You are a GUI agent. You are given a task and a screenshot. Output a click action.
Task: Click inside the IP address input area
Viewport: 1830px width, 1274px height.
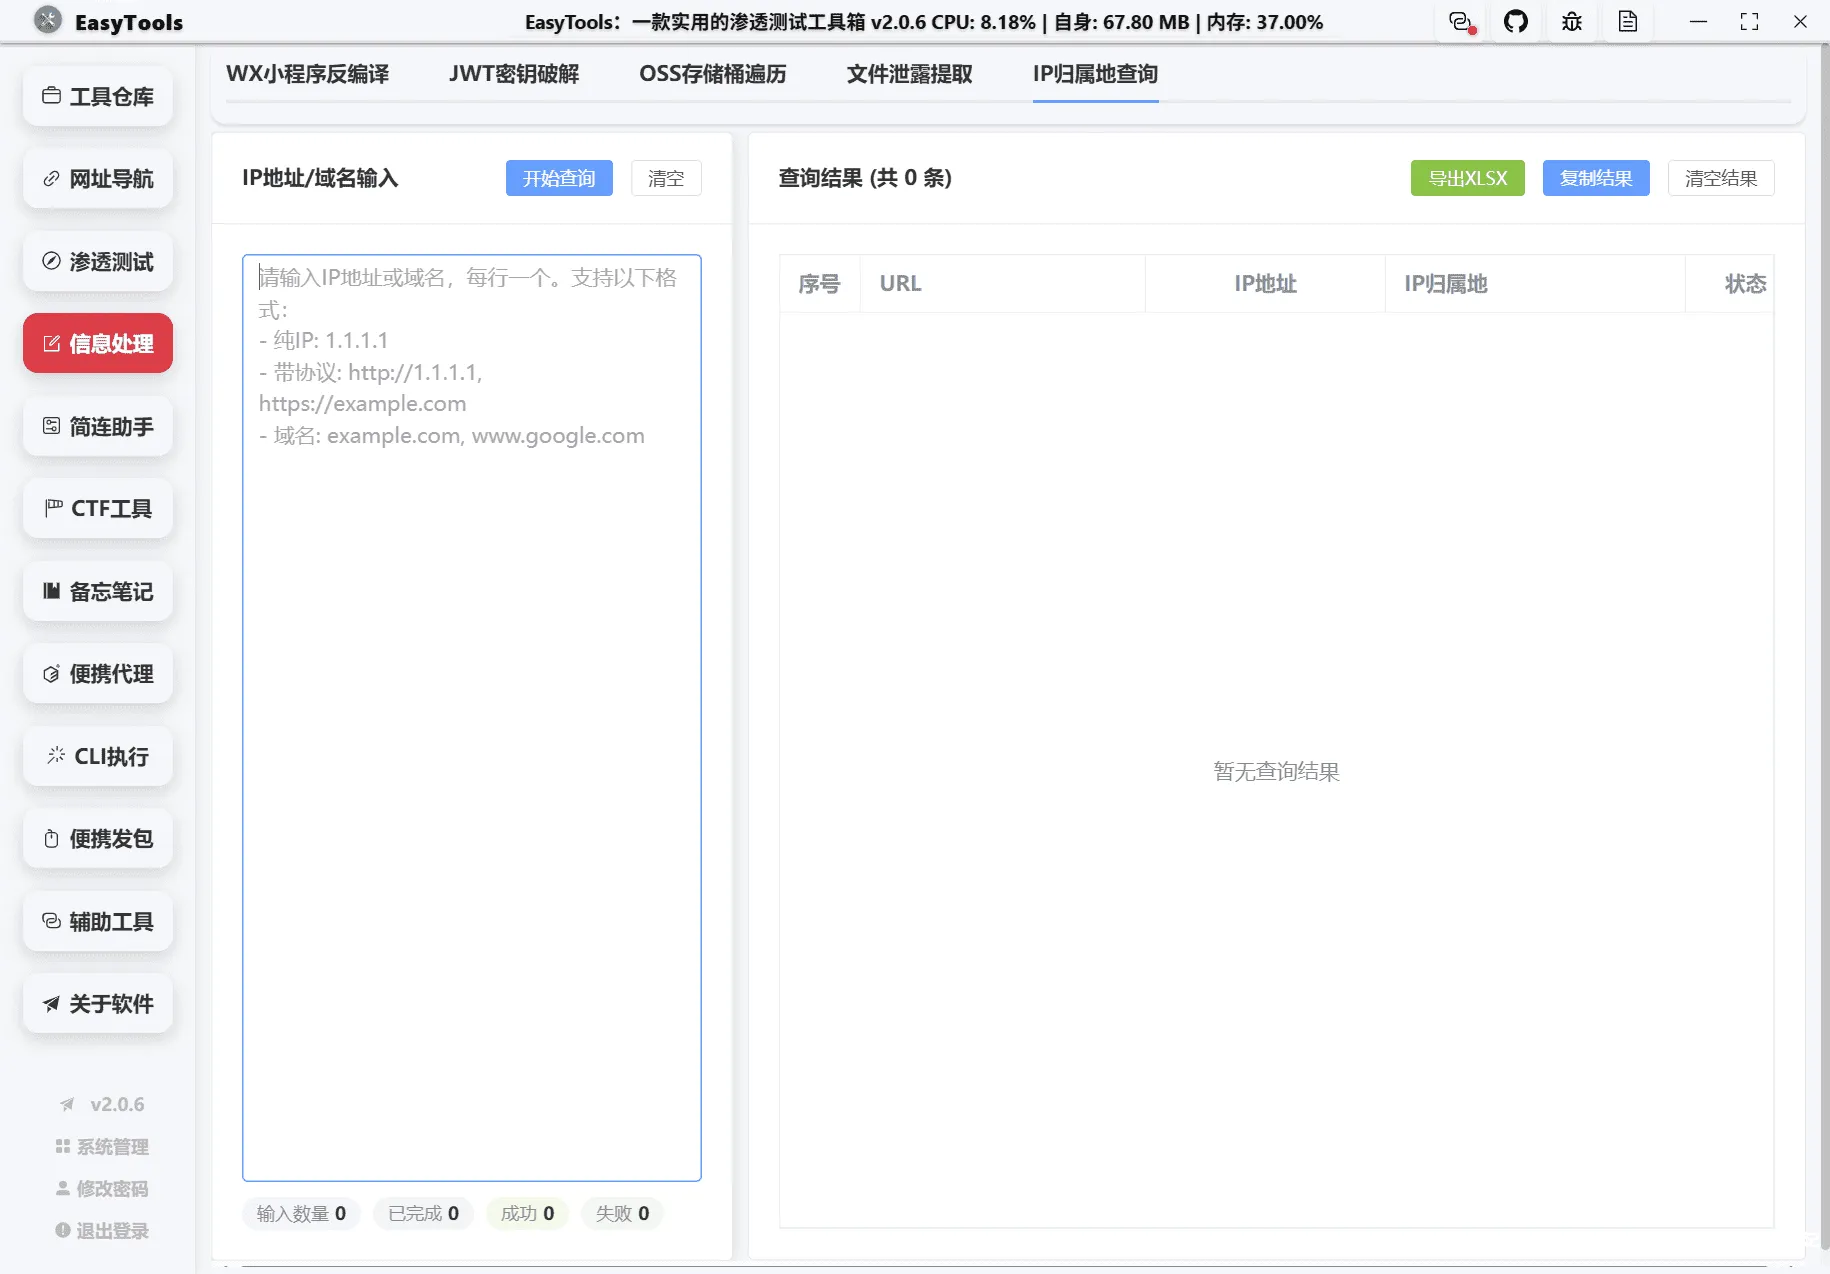point(470,700)
